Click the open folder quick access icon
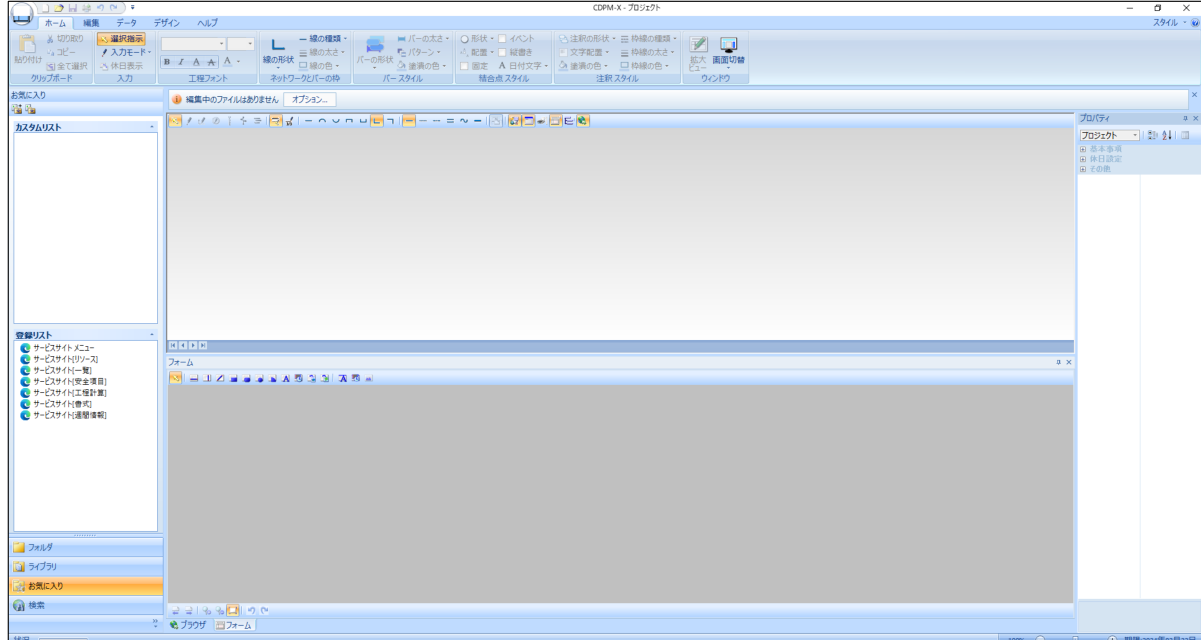 tap(61, 6)
